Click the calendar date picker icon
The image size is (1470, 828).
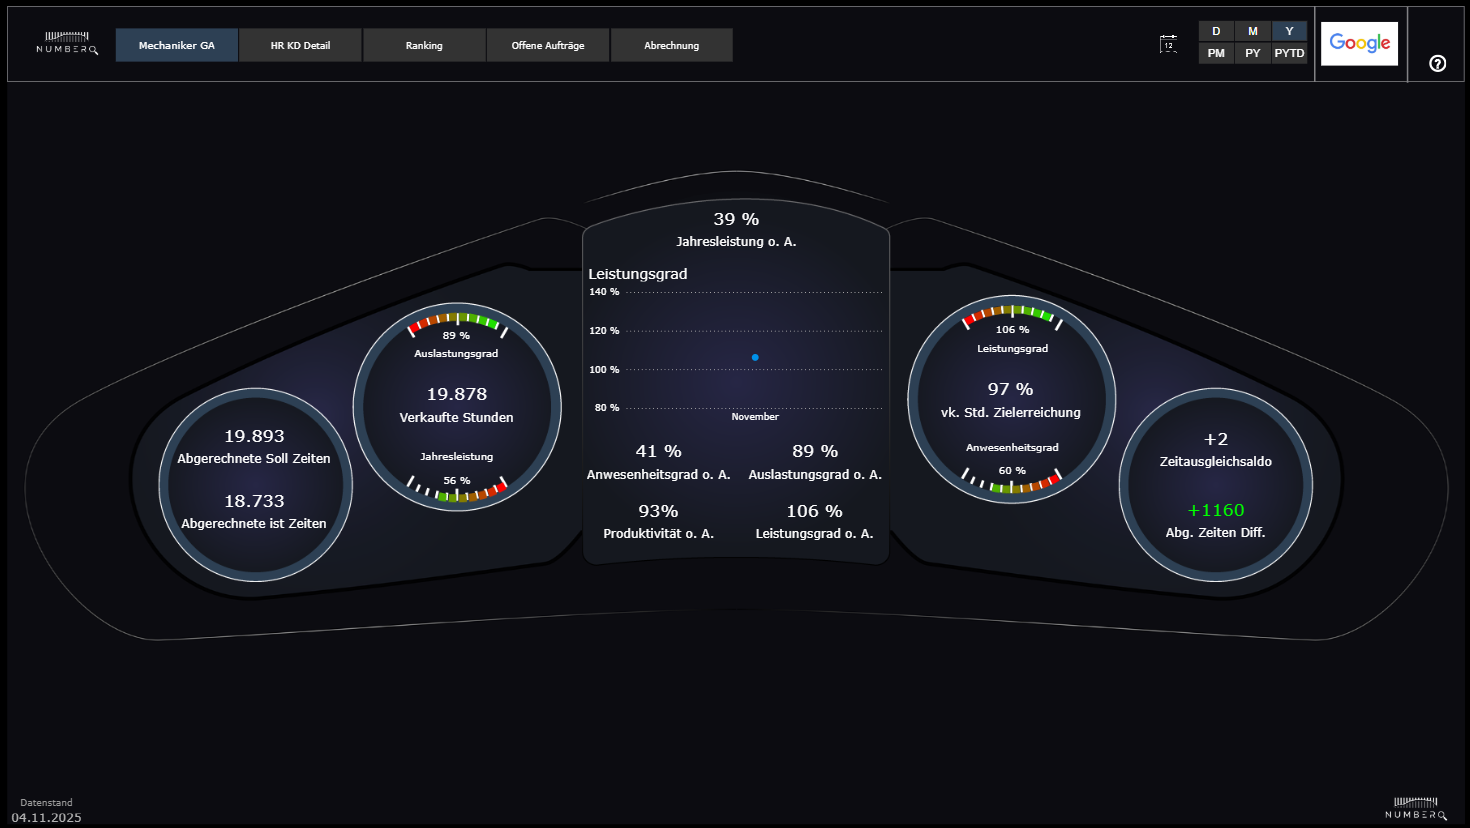point(1168,44)
